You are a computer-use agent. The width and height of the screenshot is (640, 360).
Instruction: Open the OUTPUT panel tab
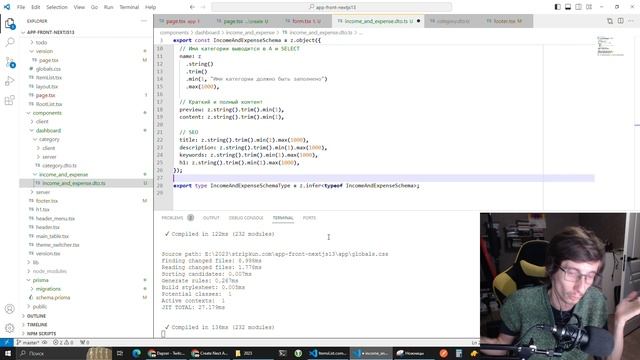click(211, 218)
